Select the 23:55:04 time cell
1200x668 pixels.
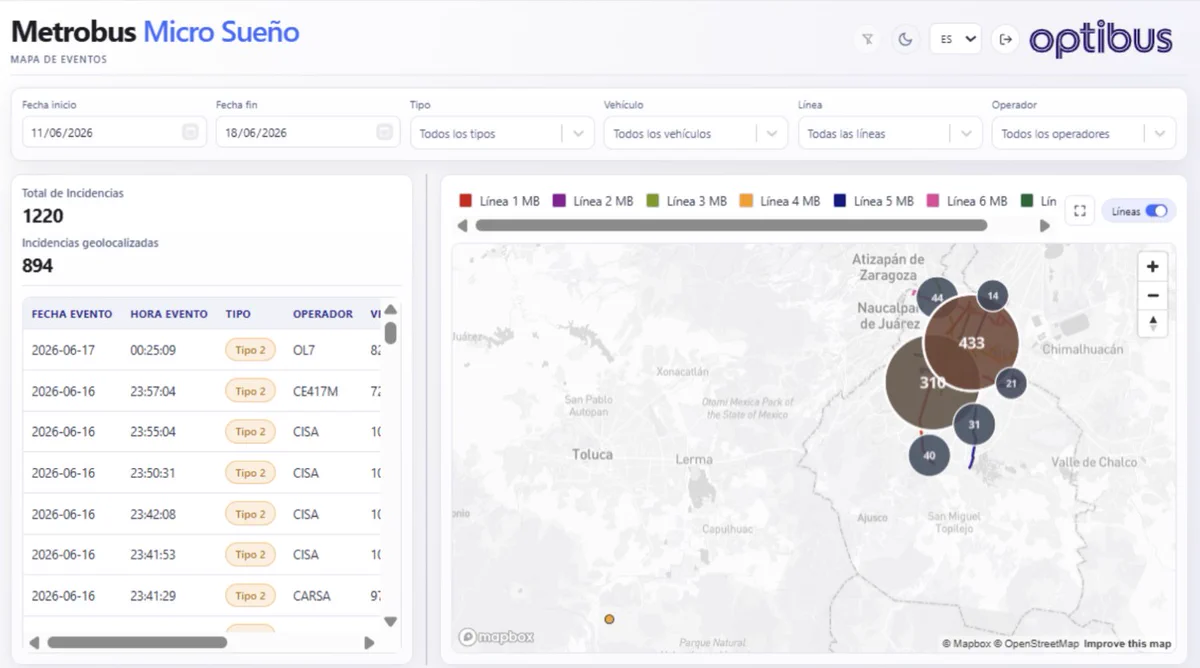coord(153,432)
